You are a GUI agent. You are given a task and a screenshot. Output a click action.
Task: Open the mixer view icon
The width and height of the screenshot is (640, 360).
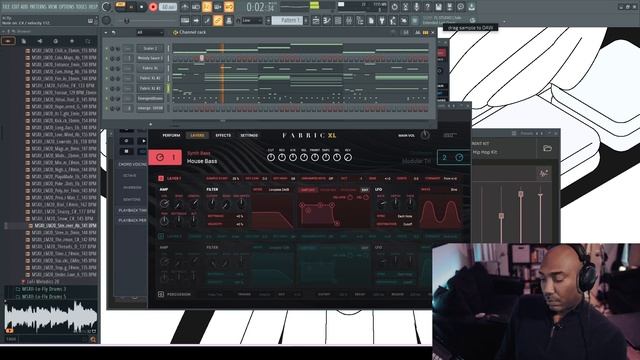pyautogui.click(x=349, y=20)
